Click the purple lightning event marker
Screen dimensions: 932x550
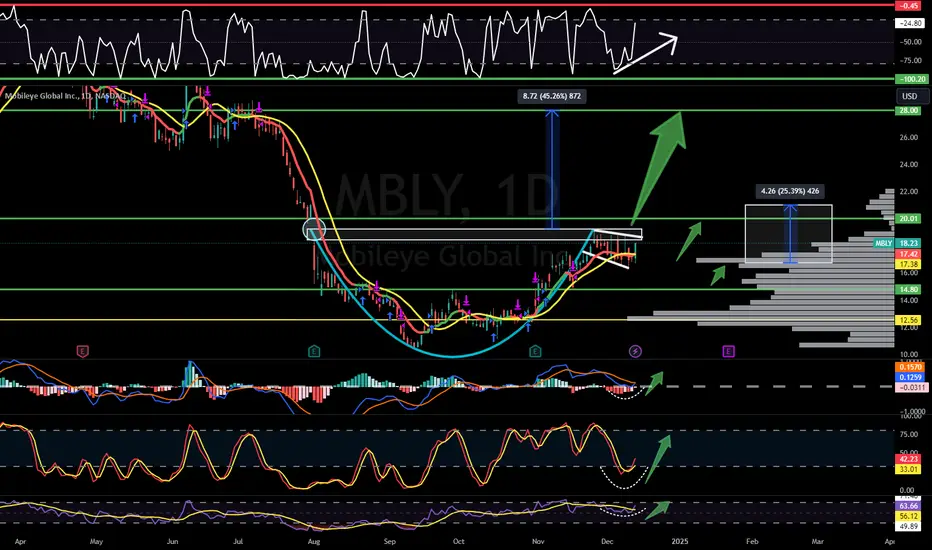coord(635,351)
